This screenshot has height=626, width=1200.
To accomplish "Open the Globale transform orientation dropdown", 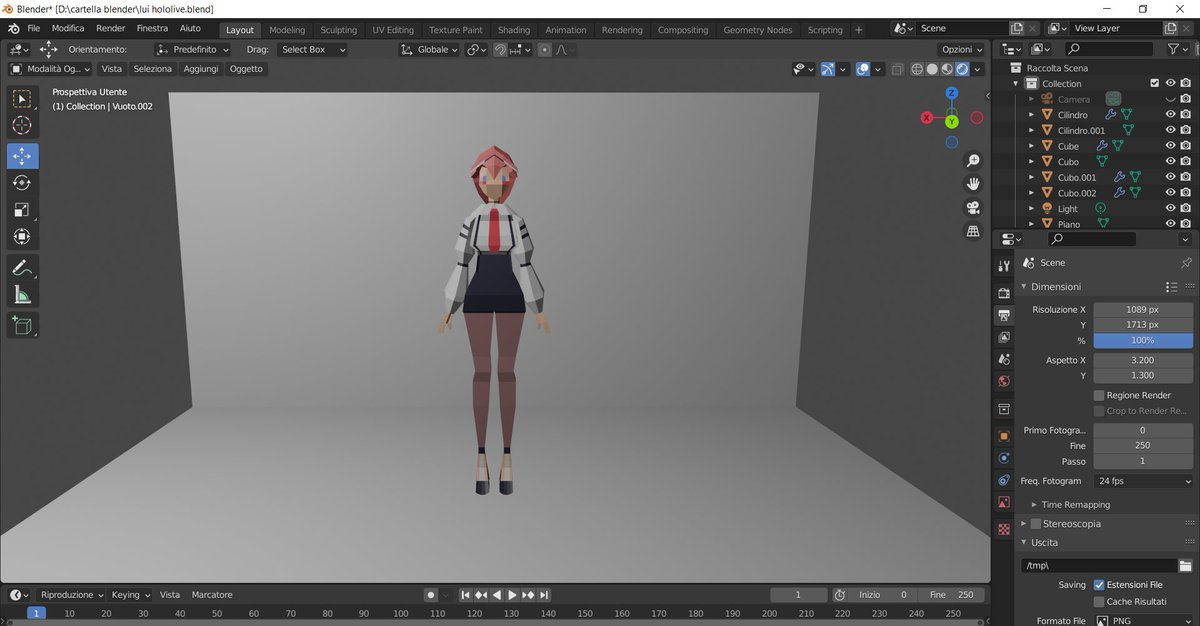I will [x=429, y=49].
